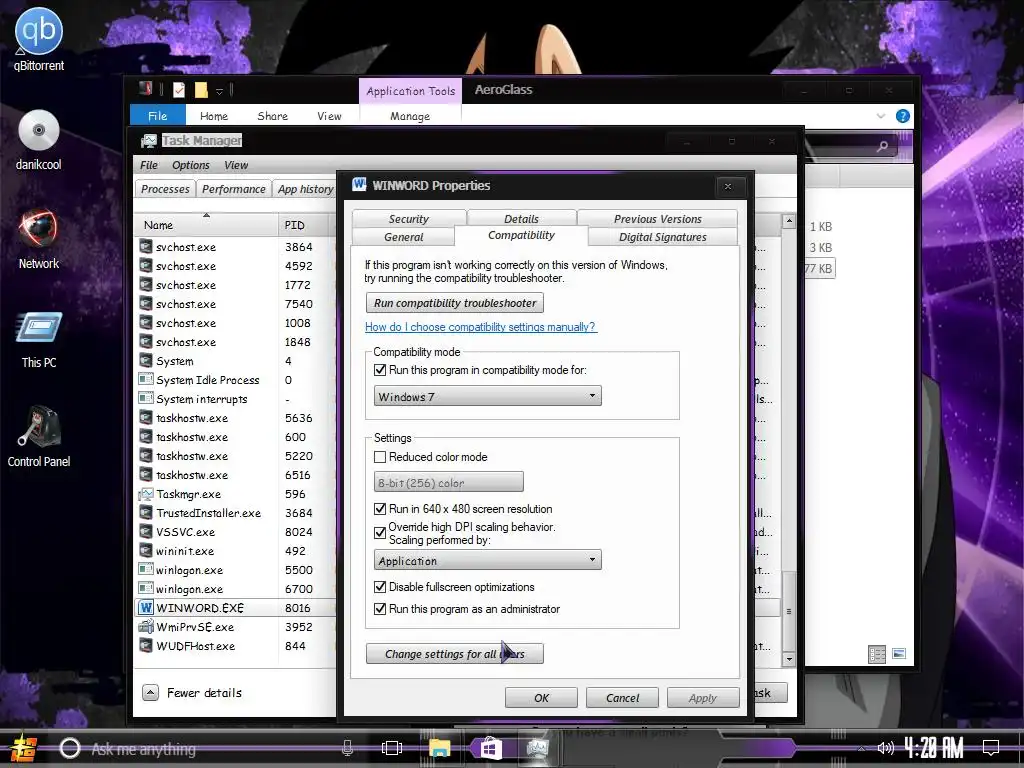Confirm with the OK button
Image resolution: width=1024 pixels, height=768 pixels.
pyautogui.click(x=541, y=698)
